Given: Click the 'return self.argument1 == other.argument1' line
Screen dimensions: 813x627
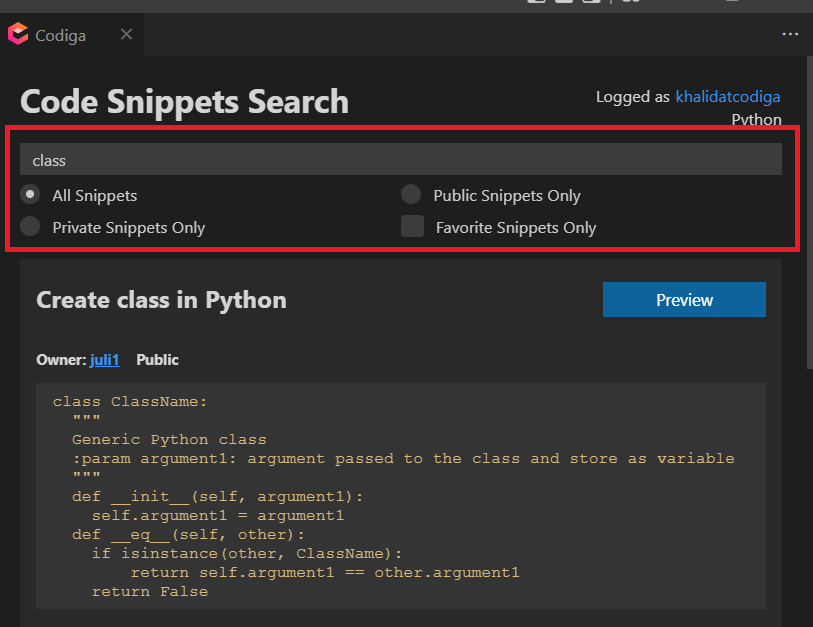Looking at the screenshot, I should pyautogui.click(x=325, y=573).
